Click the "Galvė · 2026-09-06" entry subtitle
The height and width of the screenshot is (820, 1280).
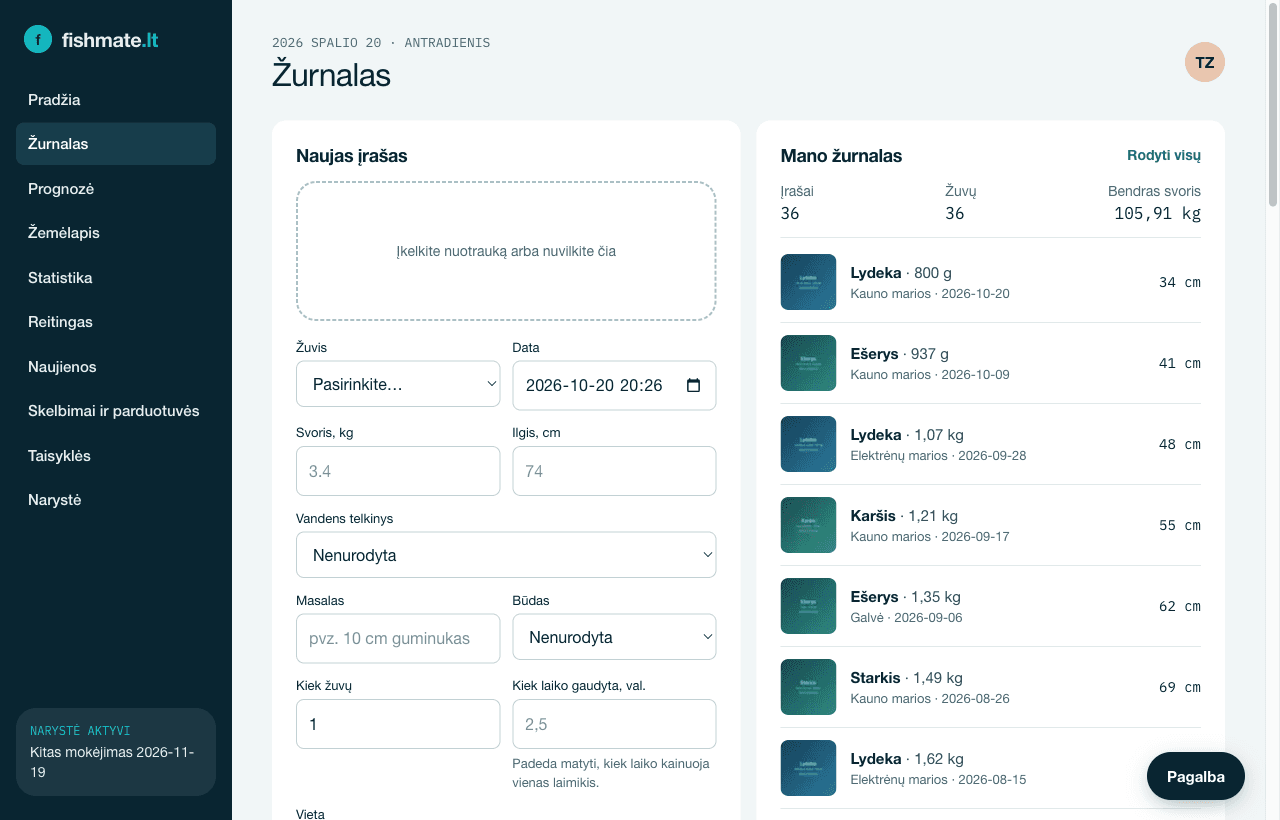click(906, 618)
